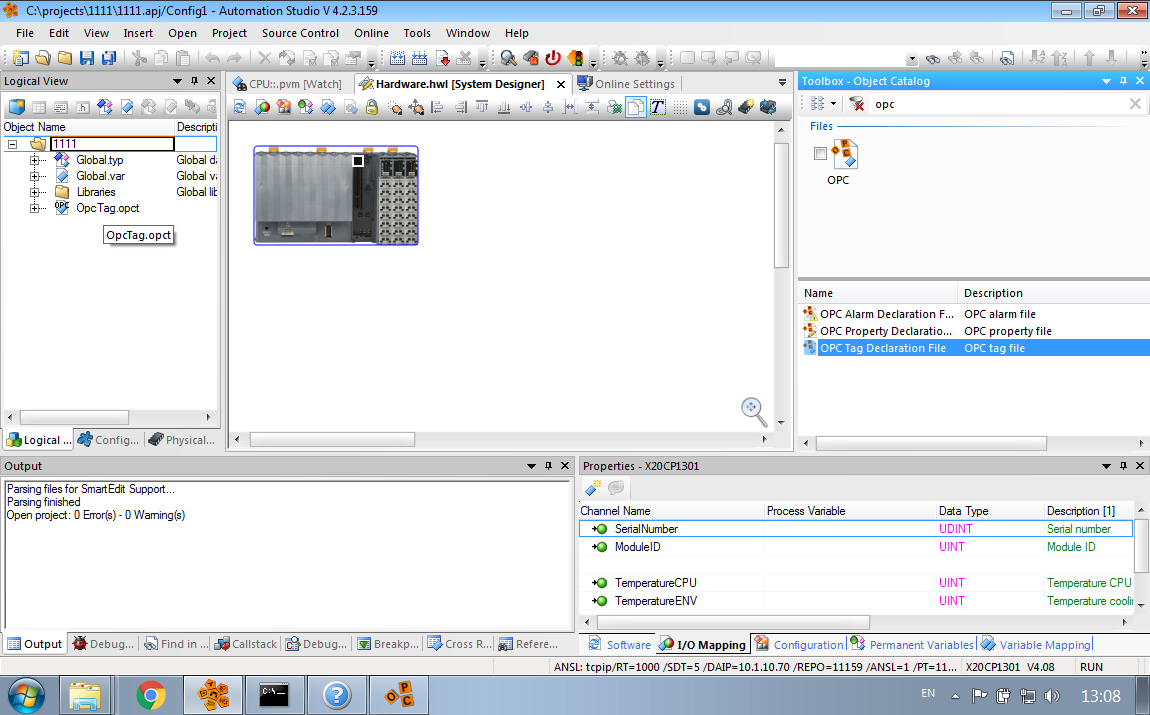The height and width of the screenshot is (715, 1150).
Task: Select the X20CP1301 hardware module image
Action: (336, 195)
